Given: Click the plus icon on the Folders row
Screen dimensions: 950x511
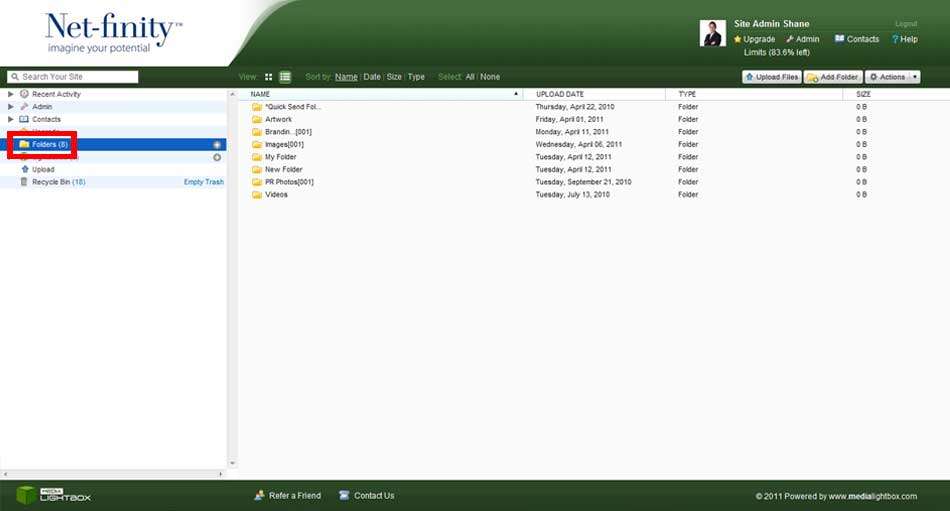Looking at the screenshot, I should click(x=217, y=145).
